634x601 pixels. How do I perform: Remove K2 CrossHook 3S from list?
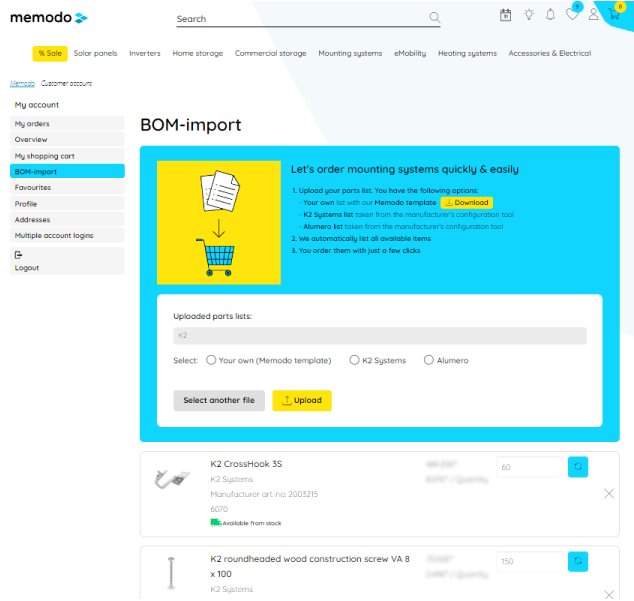(x=609, y=493)
